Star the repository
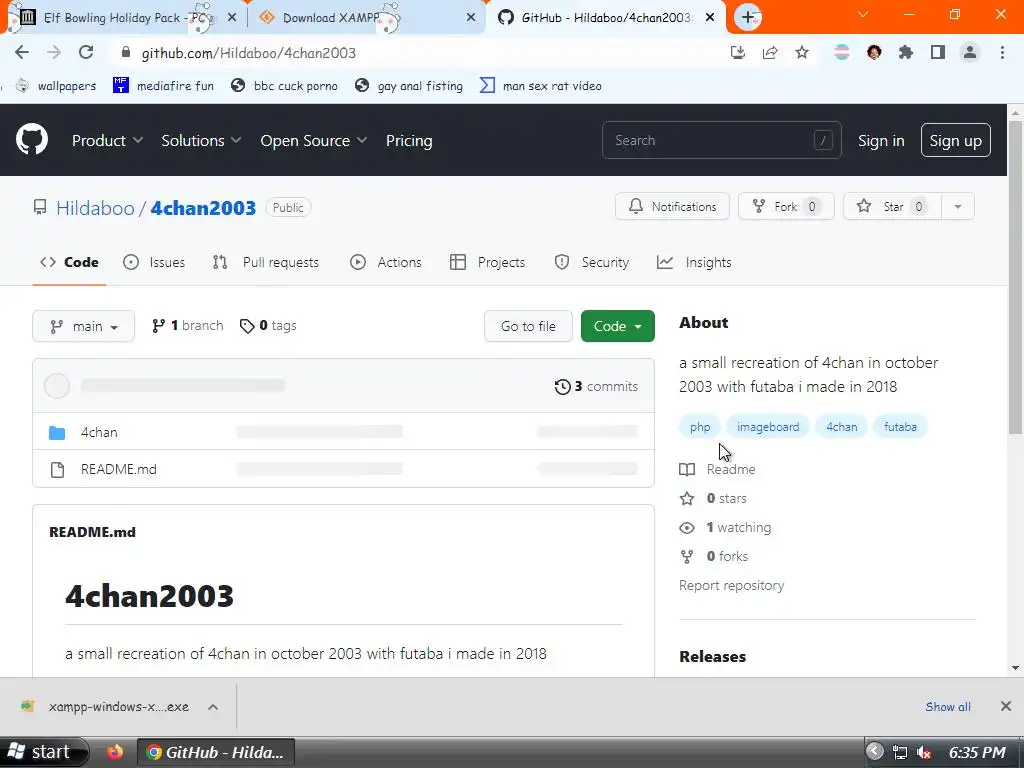Image resolution: width=1024 pixels, height=768 pixels. [x=892, y=206]
